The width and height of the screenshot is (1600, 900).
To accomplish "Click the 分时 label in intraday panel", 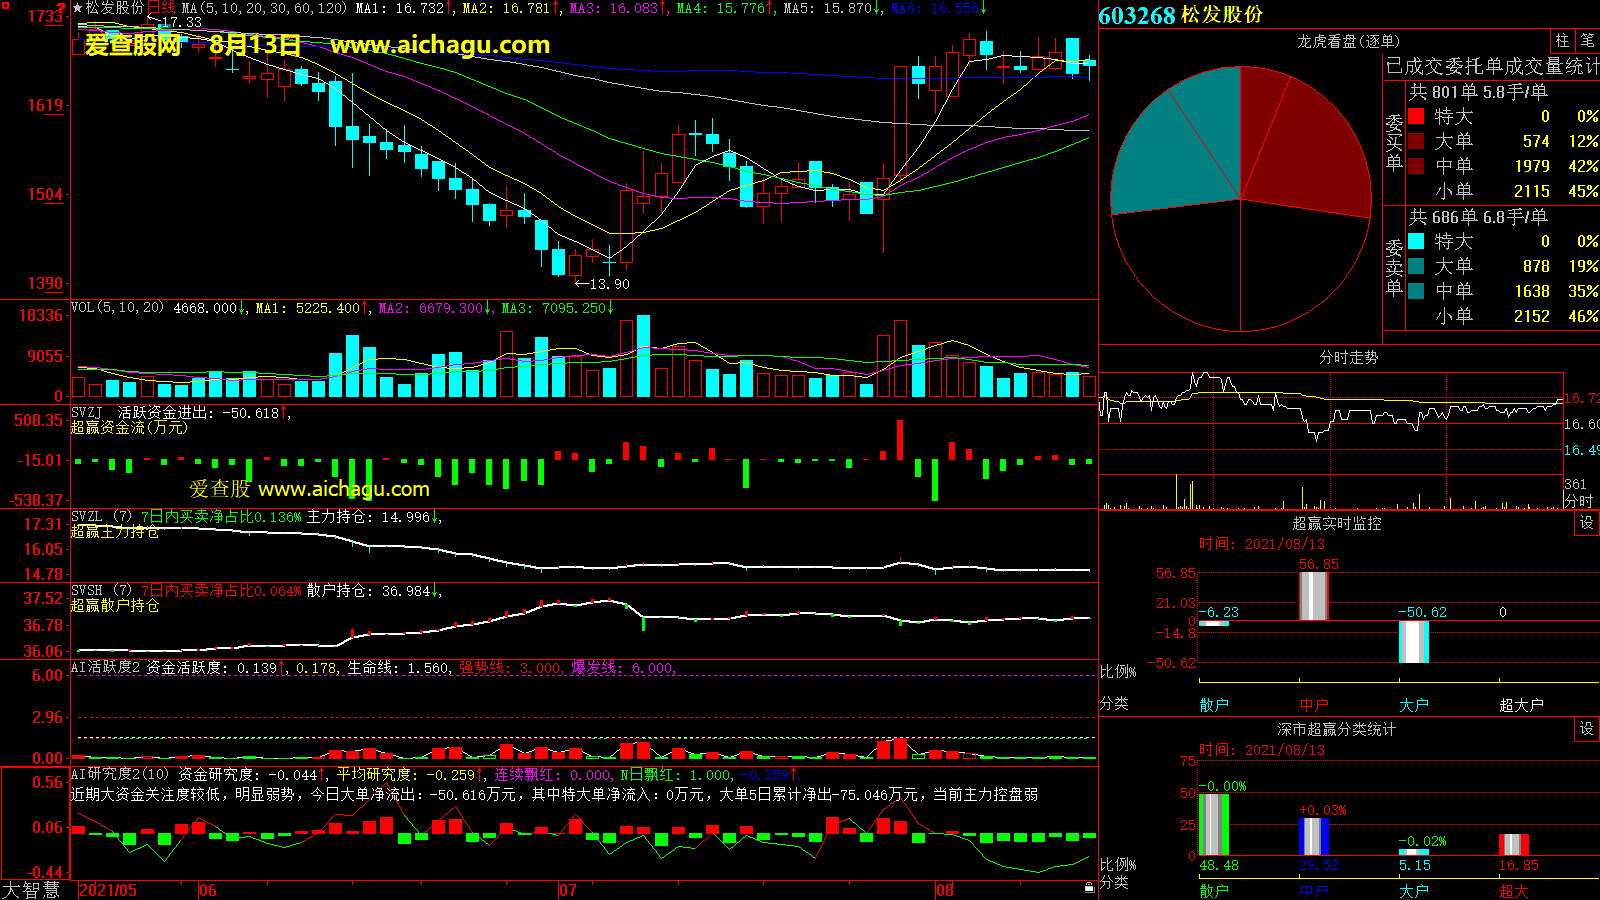I will point(1579,500).
